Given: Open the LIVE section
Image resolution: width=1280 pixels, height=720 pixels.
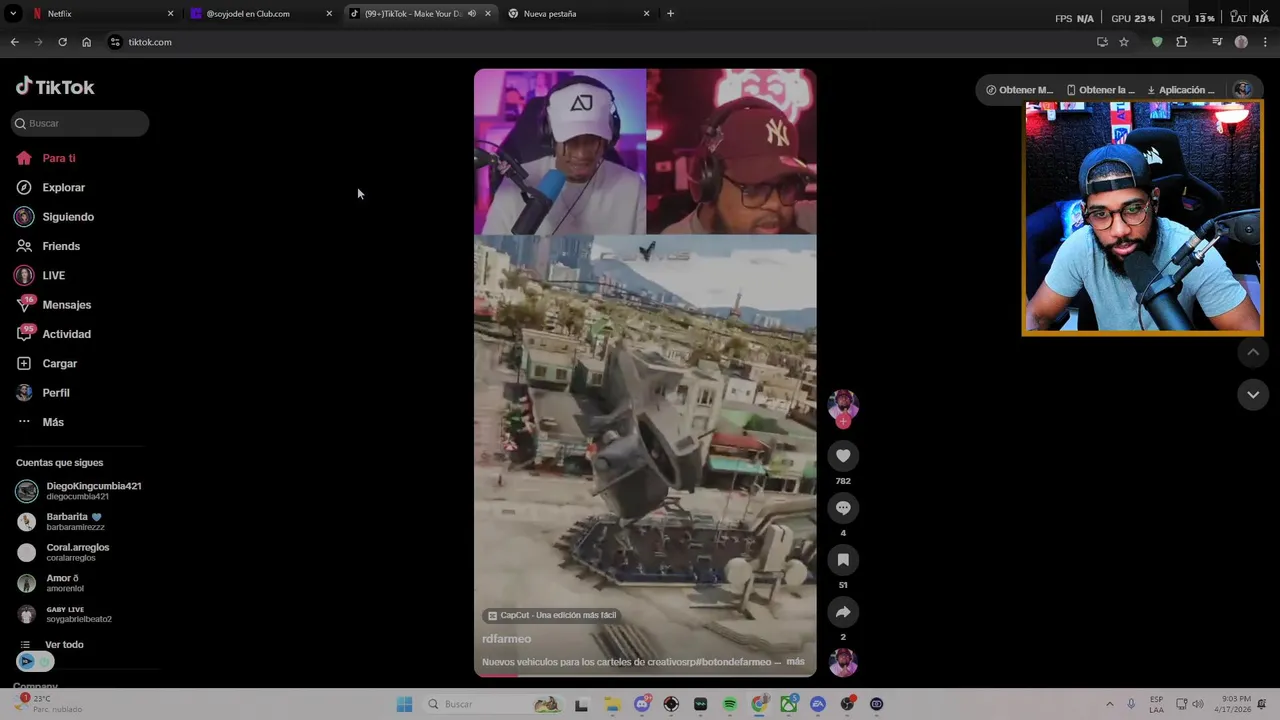Looking at the screenshot, I should click(x=40, y=275).
